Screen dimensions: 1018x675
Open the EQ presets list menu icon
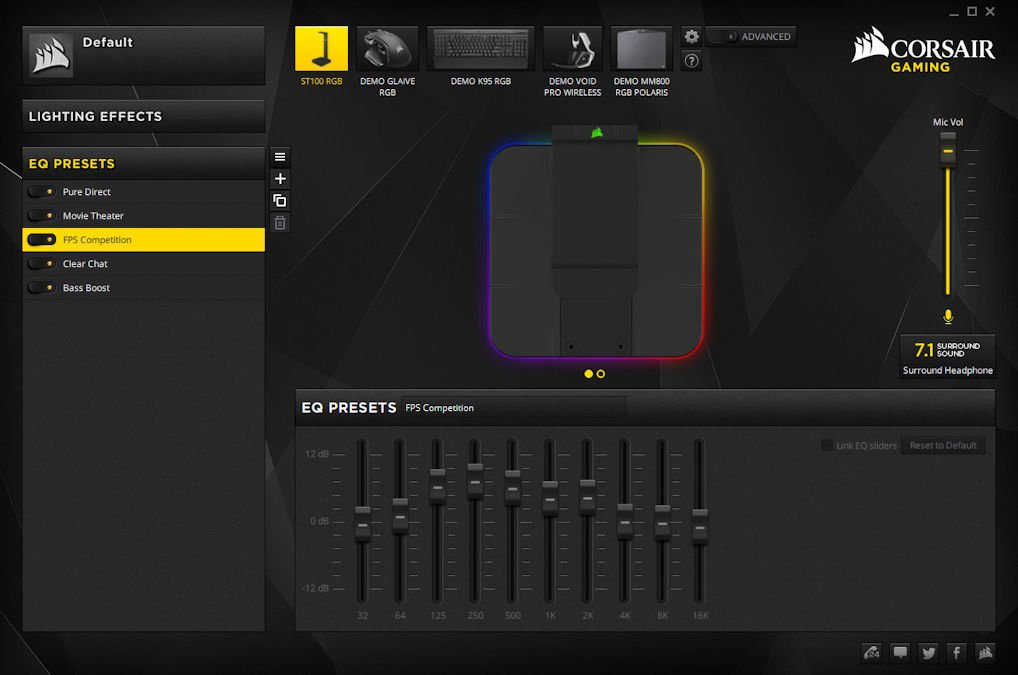(x=280, y=157)
